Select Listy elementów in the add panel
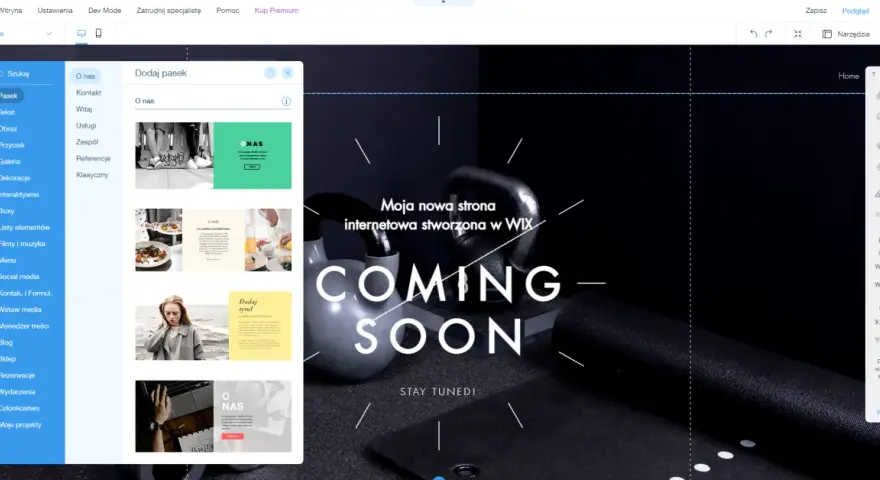The width and height of the screenshot is (880, 480). click(x=25, y=227)
